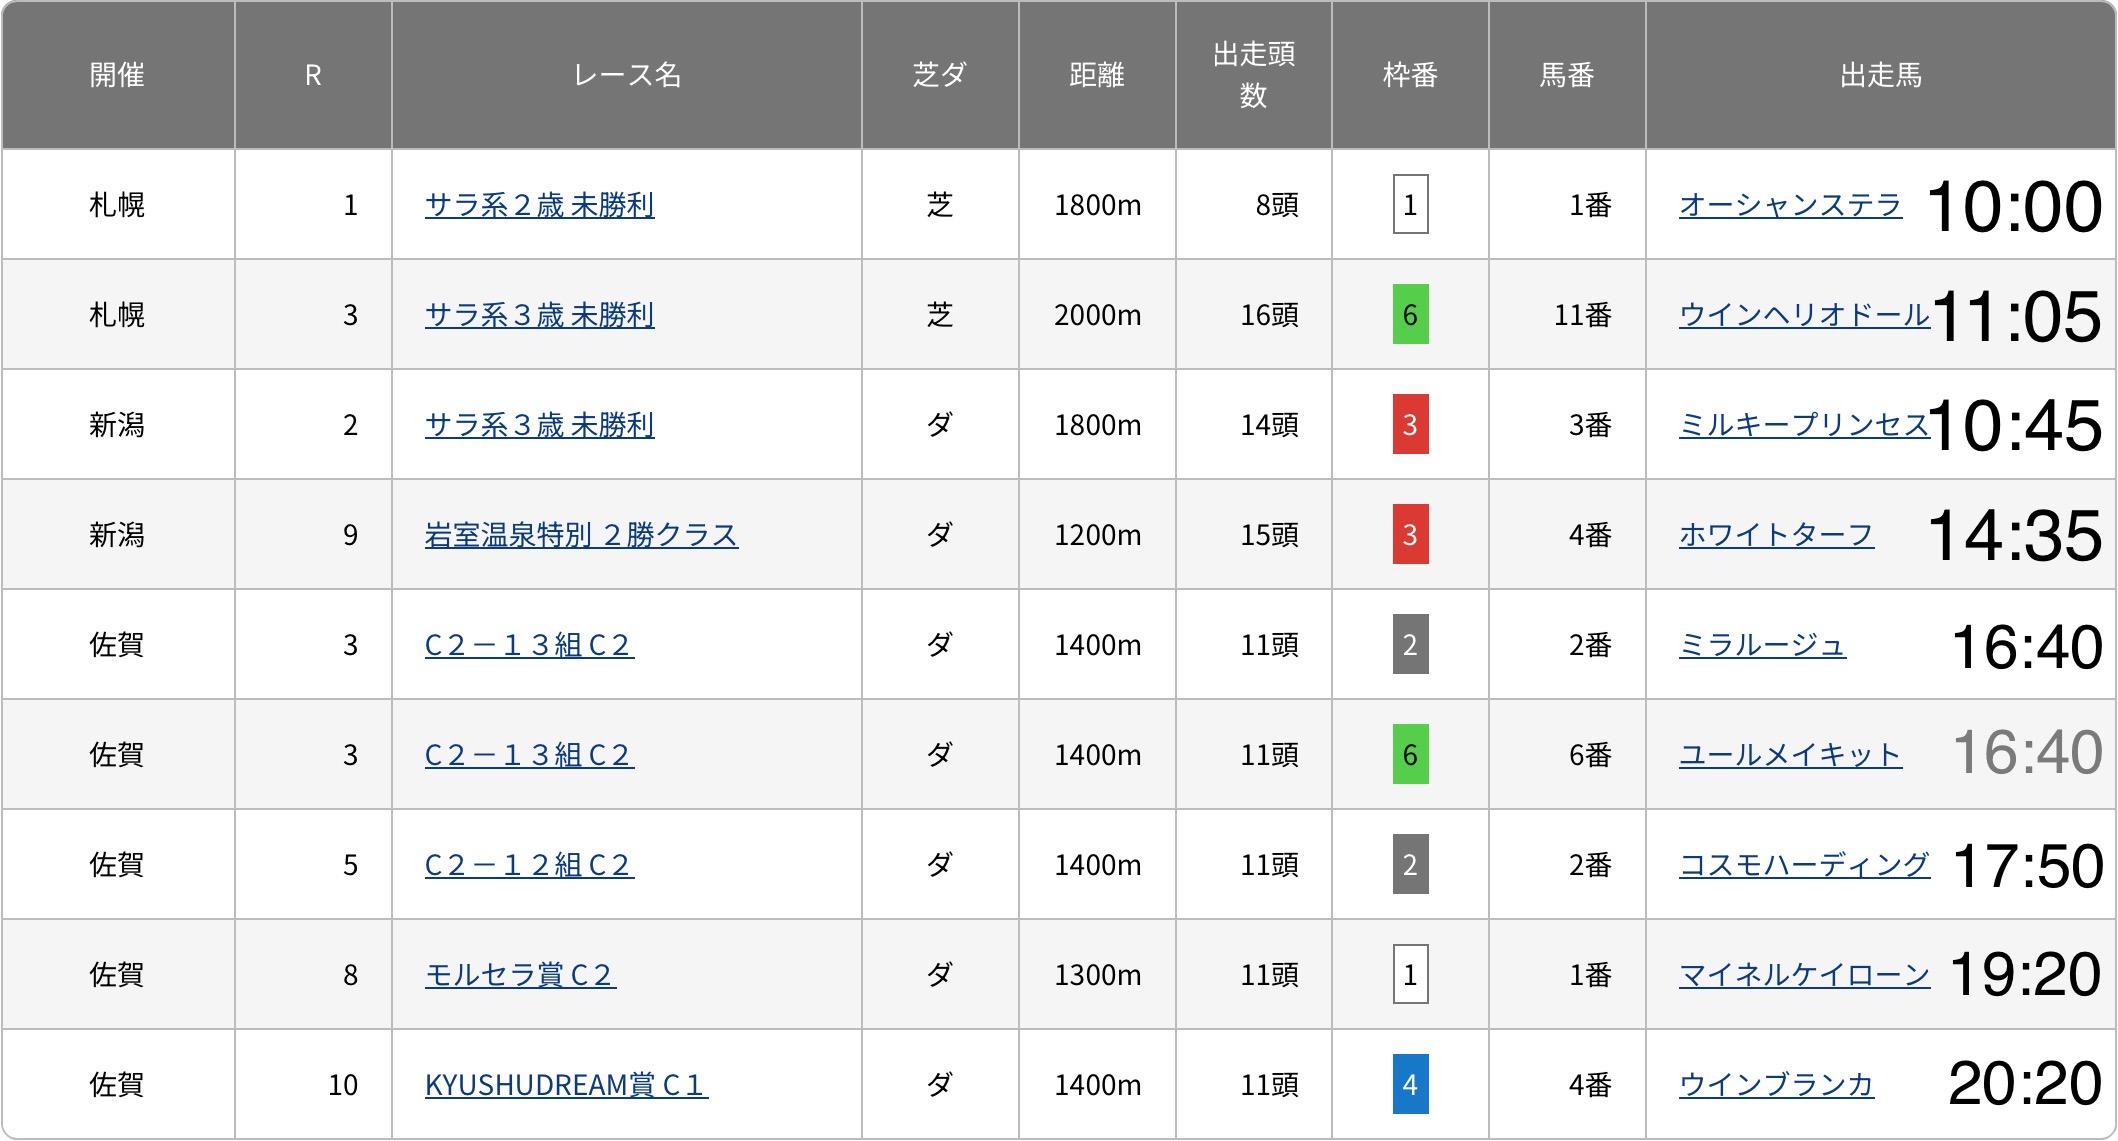
Task: Open the ユールメイキット horse link
Action: (x=1789, y=755)
